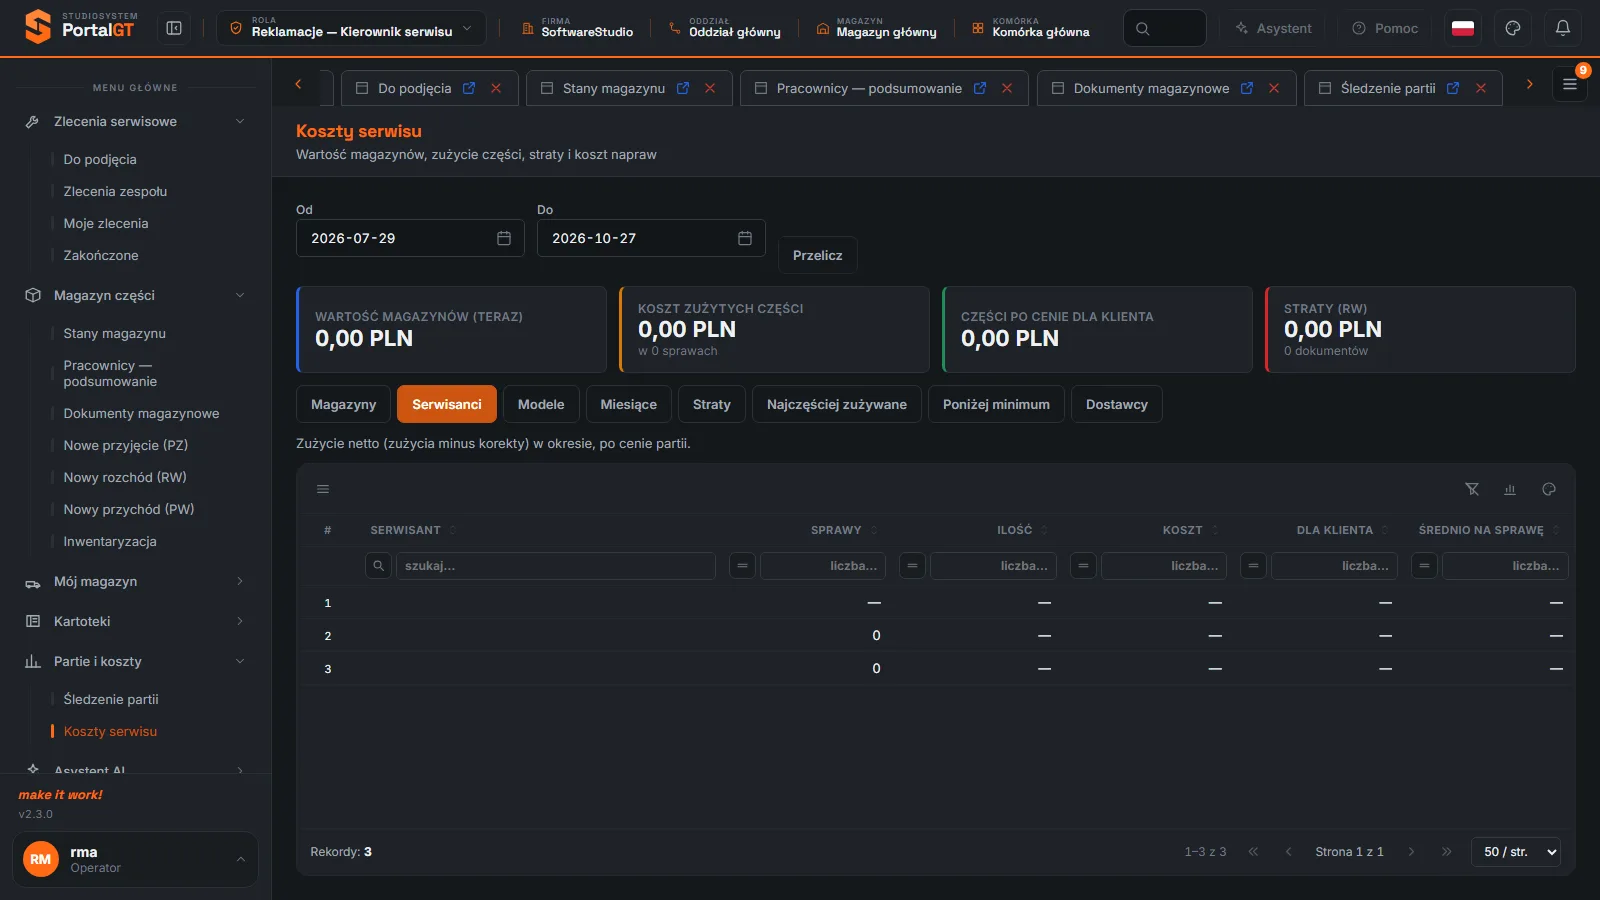Open Dokumenty magazynowe tab in new window
This screenshot has height=900, width=1600.
click(1247, 88)
